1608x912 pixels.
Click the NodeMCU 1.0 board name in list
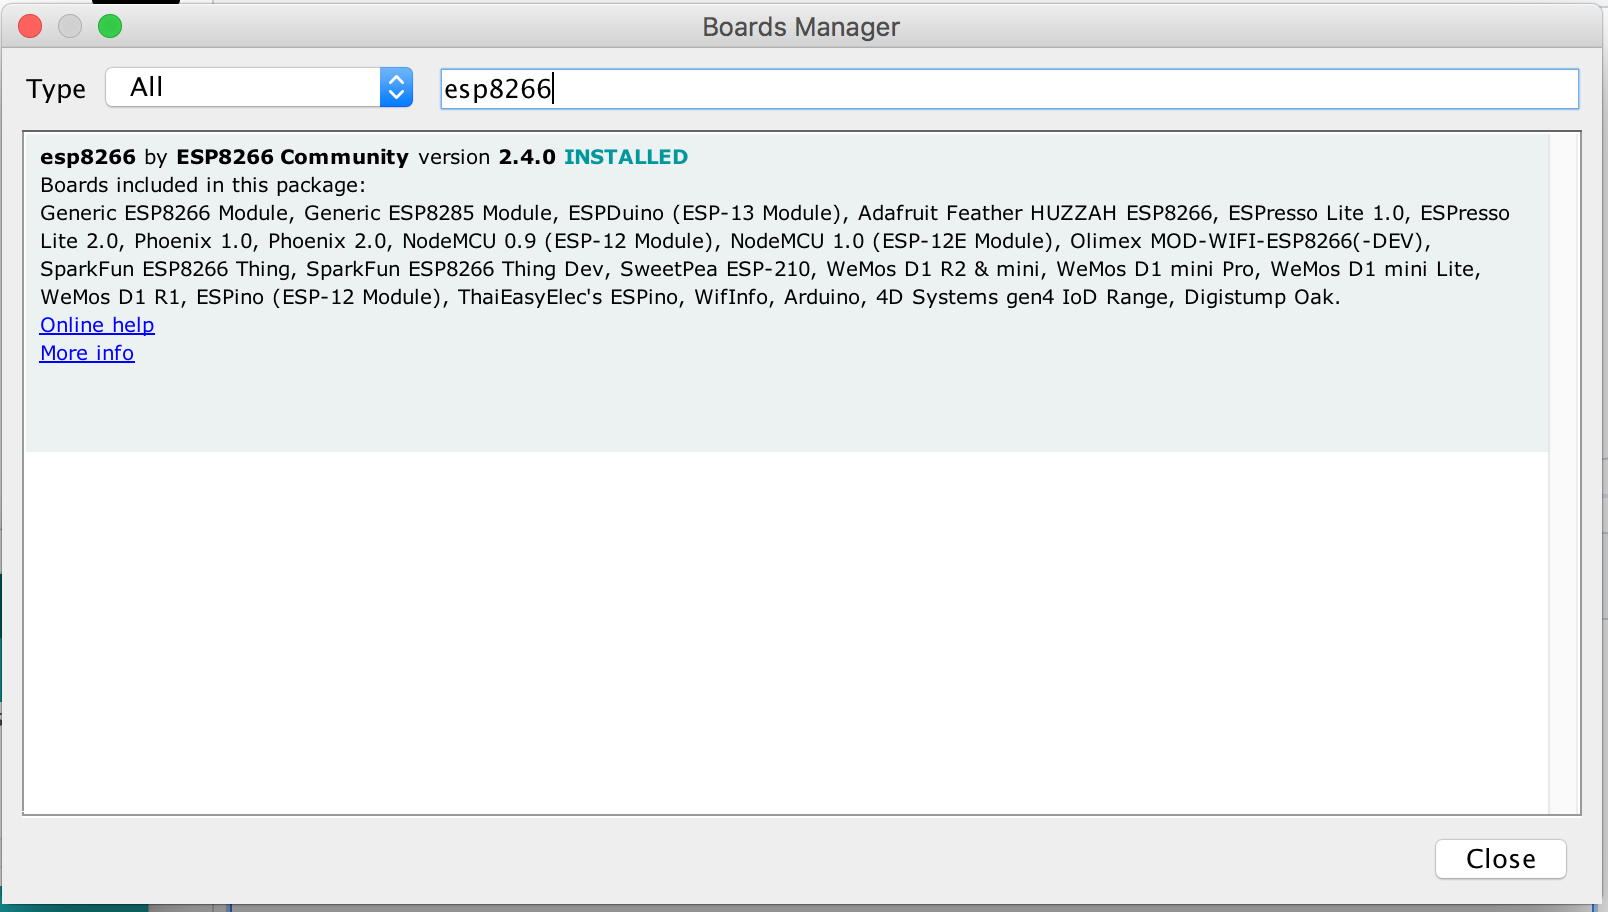click(830, 241)
